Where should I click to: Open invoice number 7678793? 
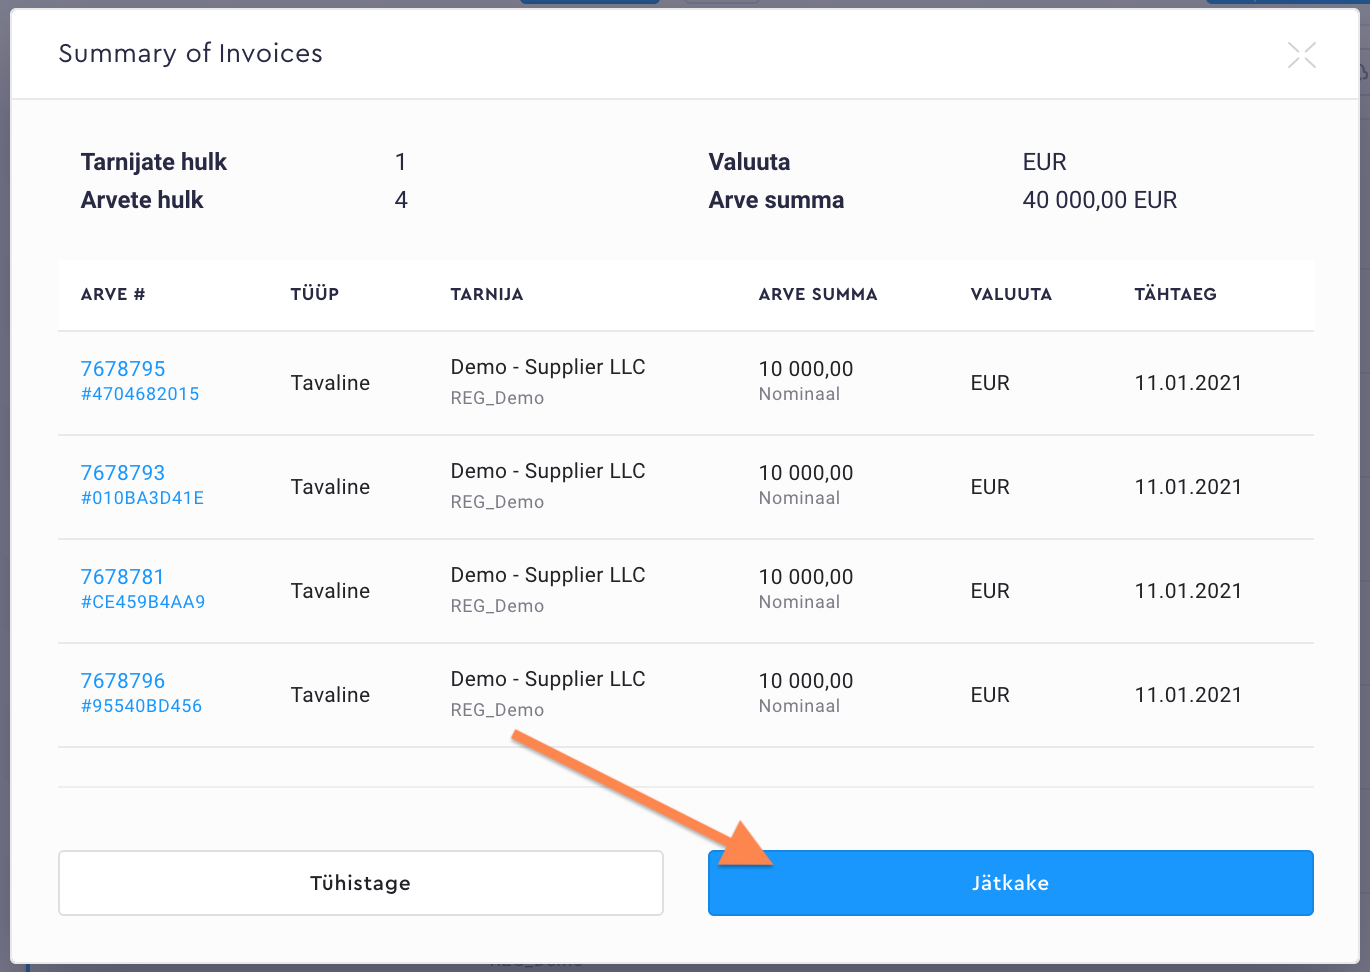[123, 473]
